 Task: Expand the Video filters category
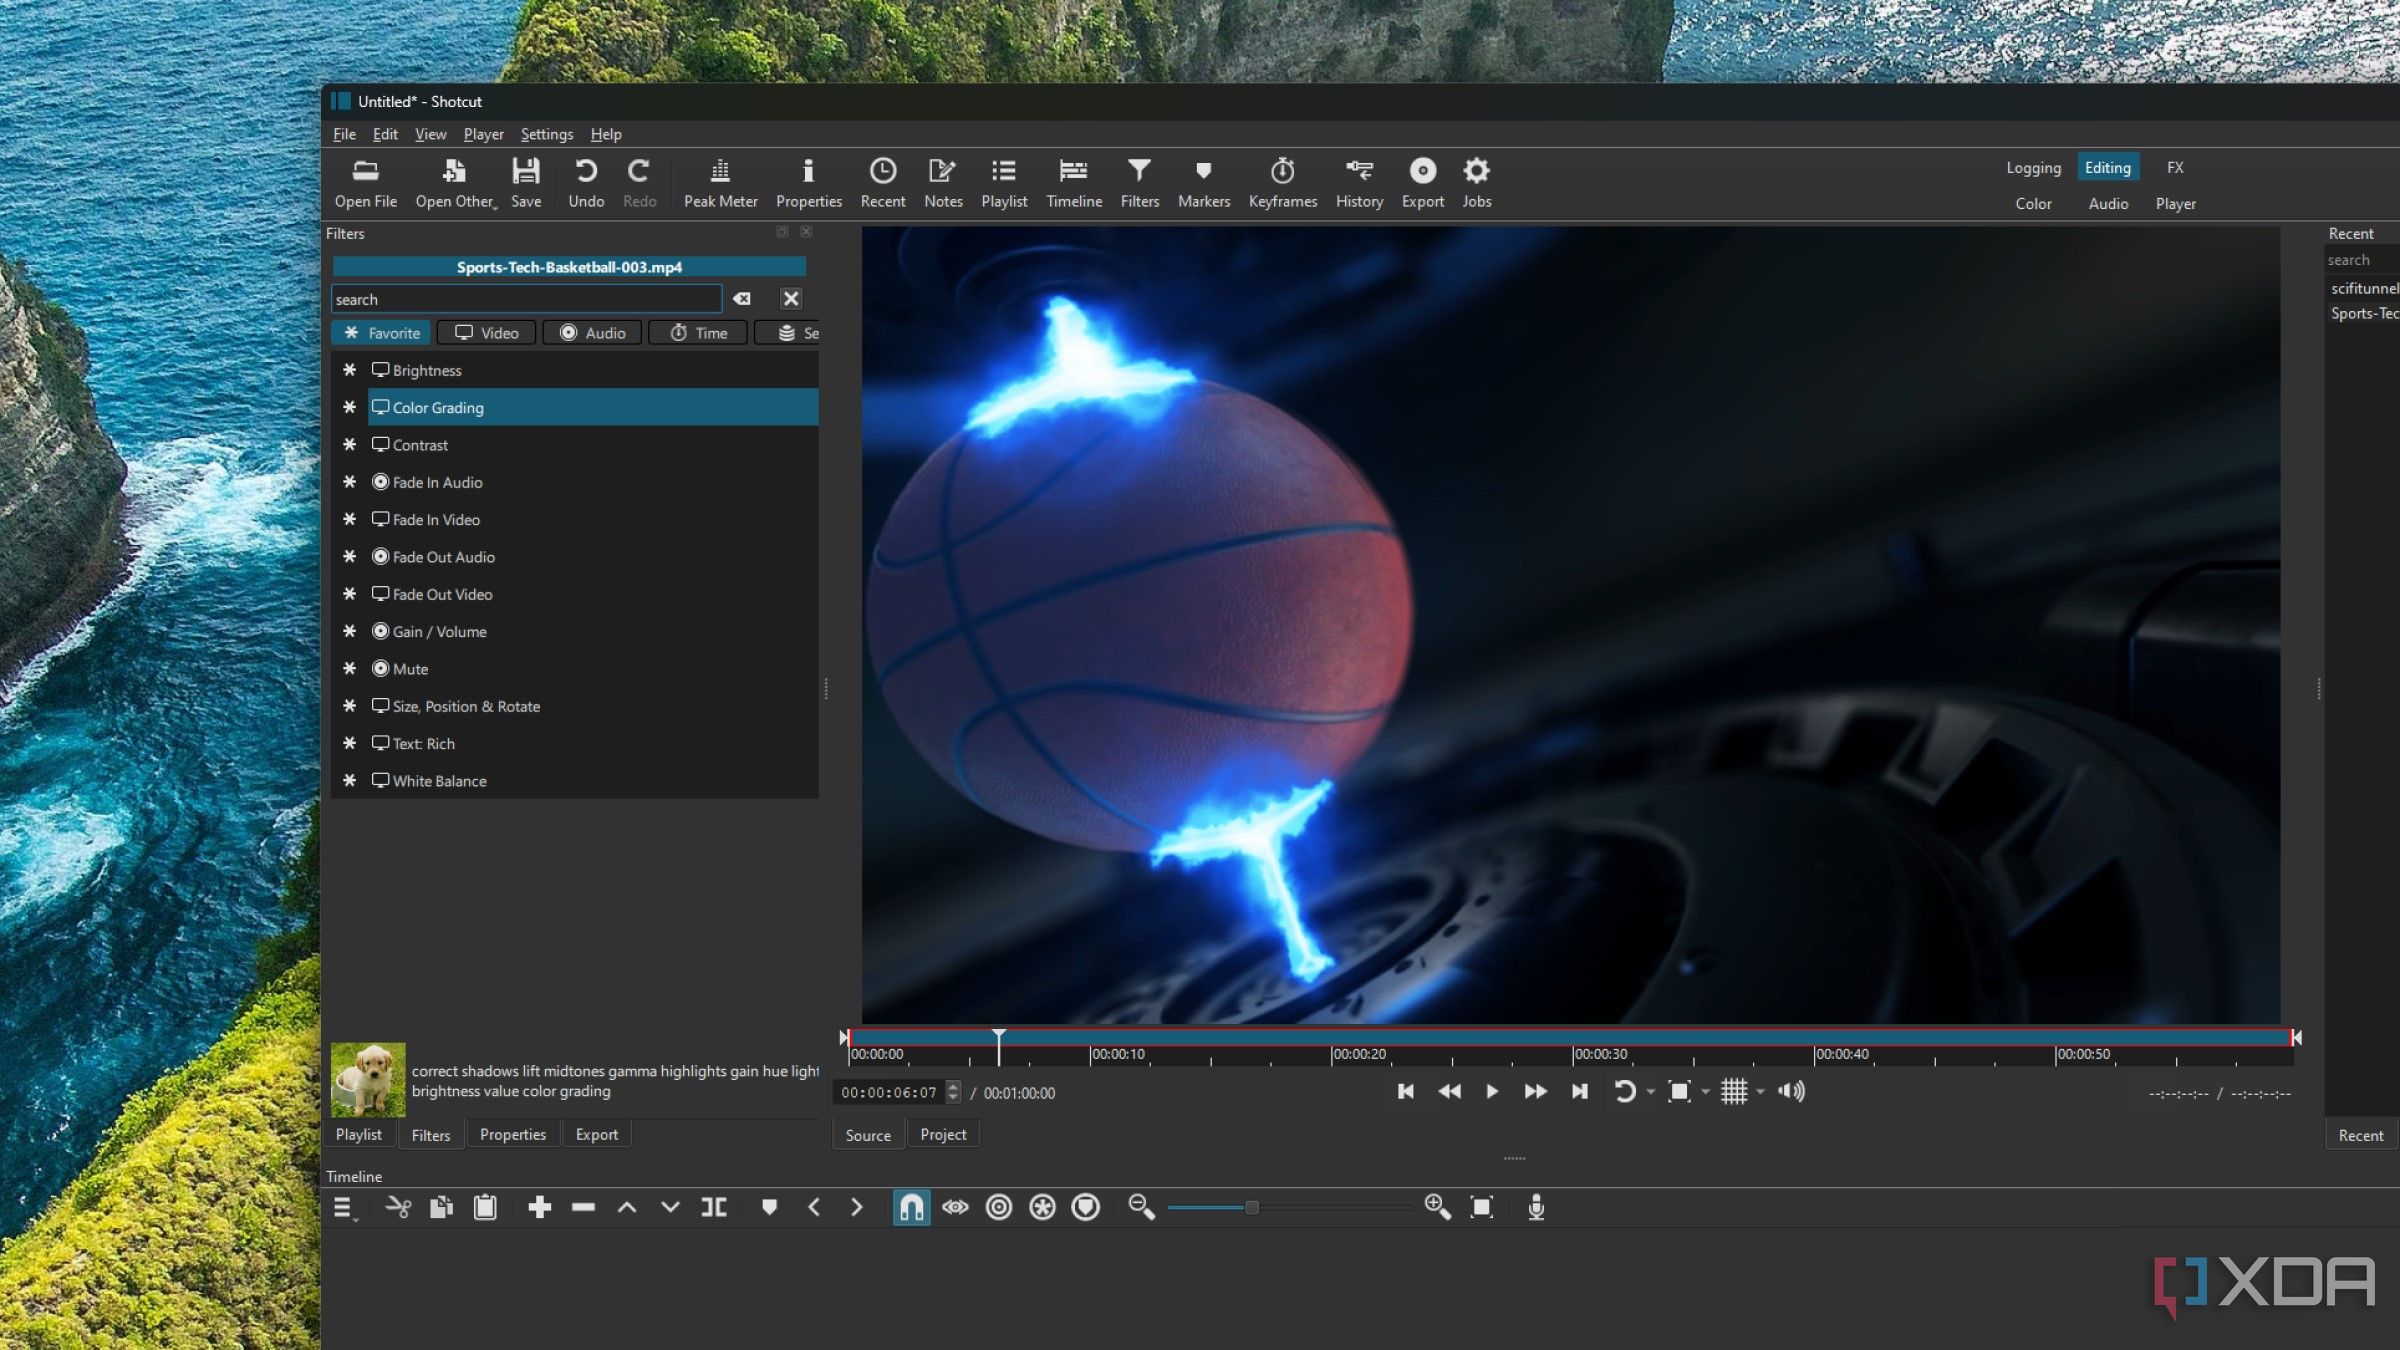point(488,331)
